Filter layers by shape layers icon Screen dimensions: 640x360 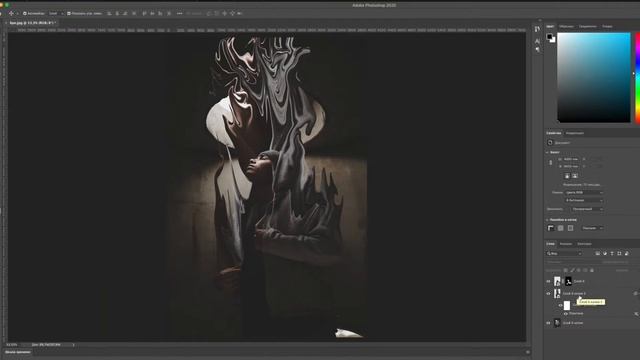pos(619,253)
